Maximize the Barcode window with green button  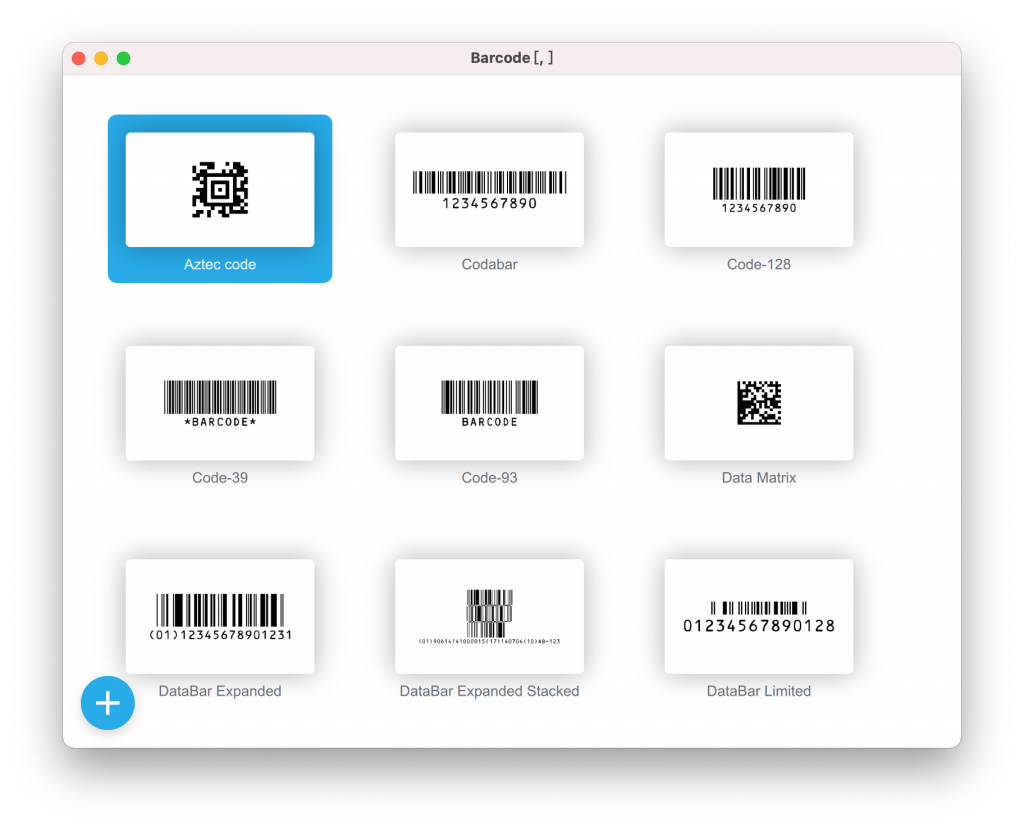(123, 58)
